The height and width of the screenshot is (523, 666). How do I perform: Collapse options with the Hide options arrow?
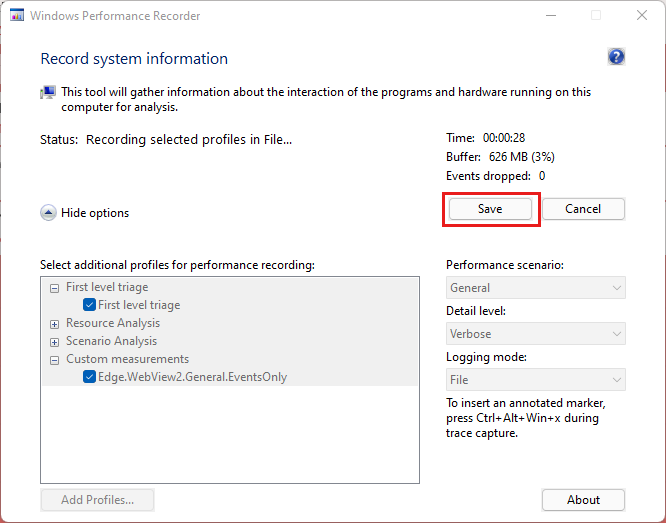(48, 212)
